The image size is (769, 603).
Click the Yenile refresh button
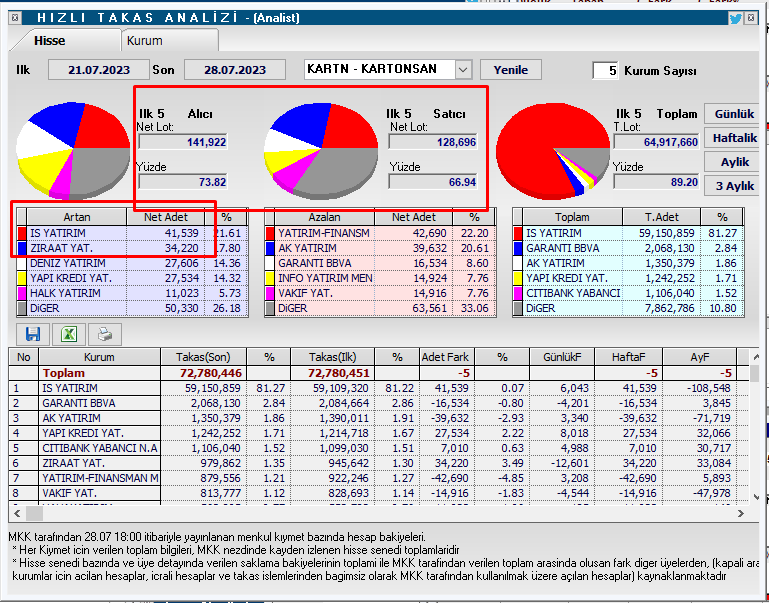tap(511, 70)
